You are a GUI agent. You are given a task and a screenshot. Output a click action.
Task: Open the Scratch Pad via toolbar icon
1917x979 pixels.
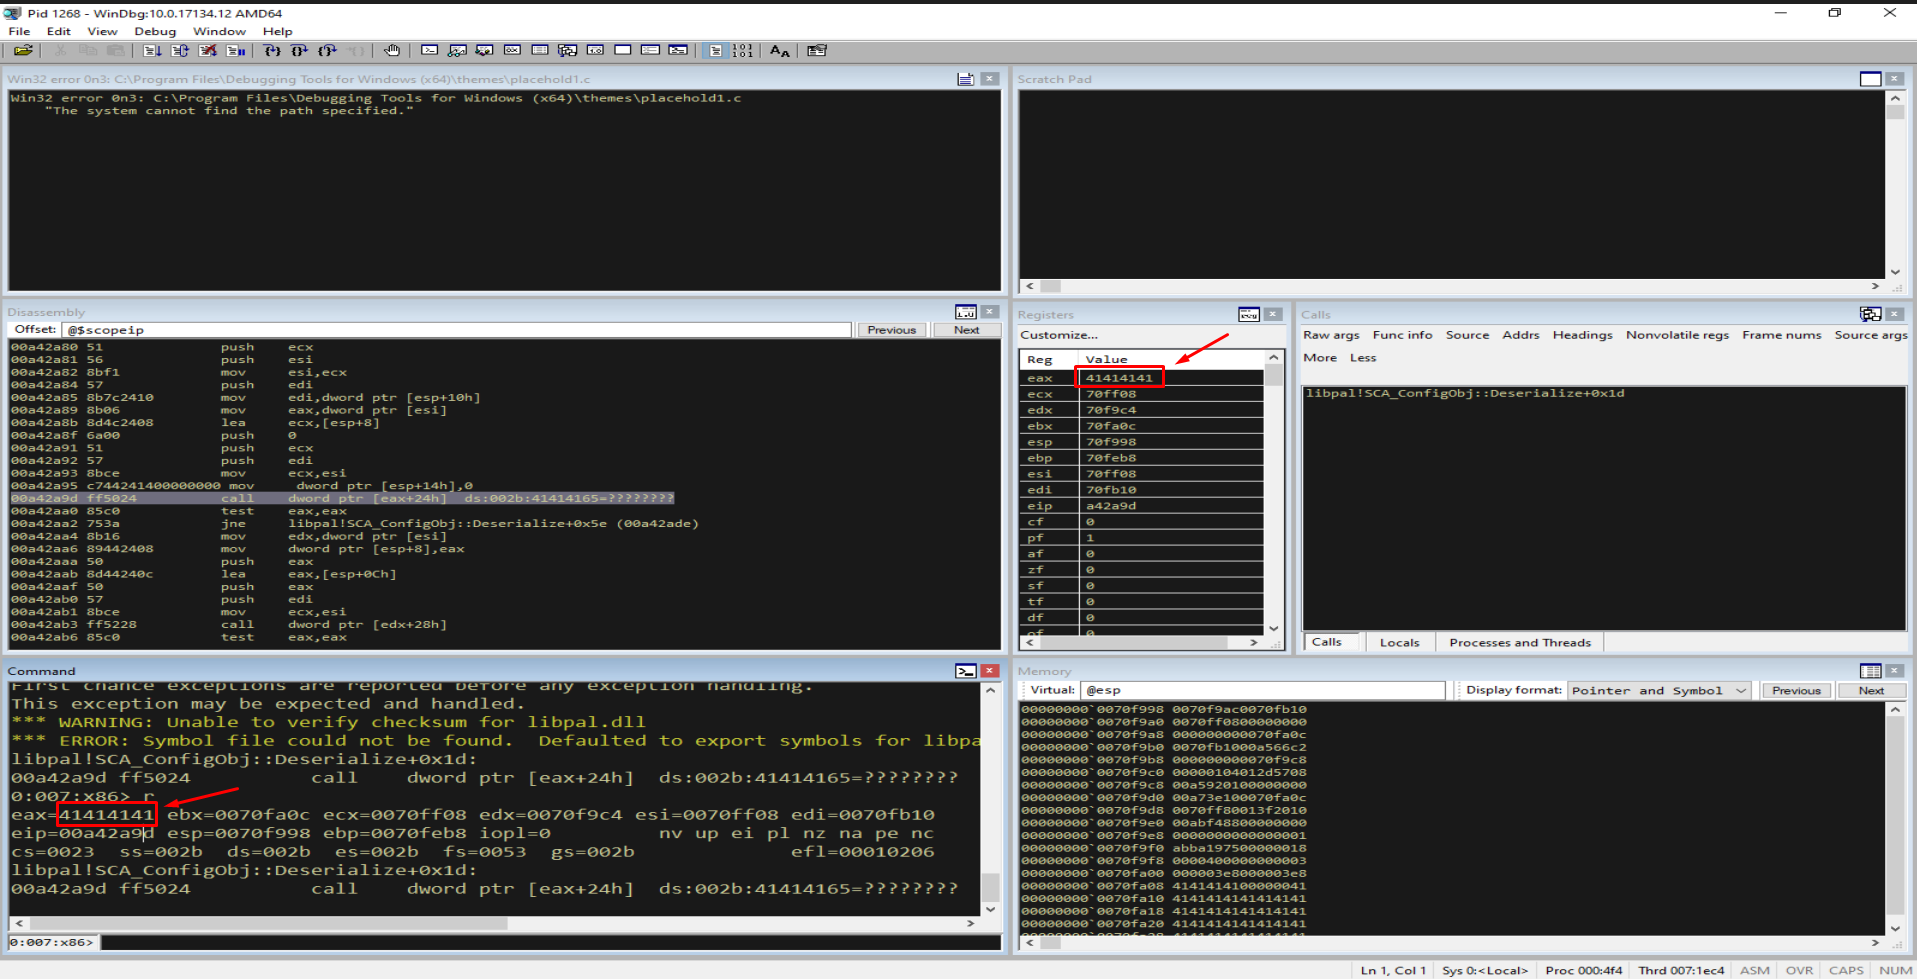click(622, 50)
